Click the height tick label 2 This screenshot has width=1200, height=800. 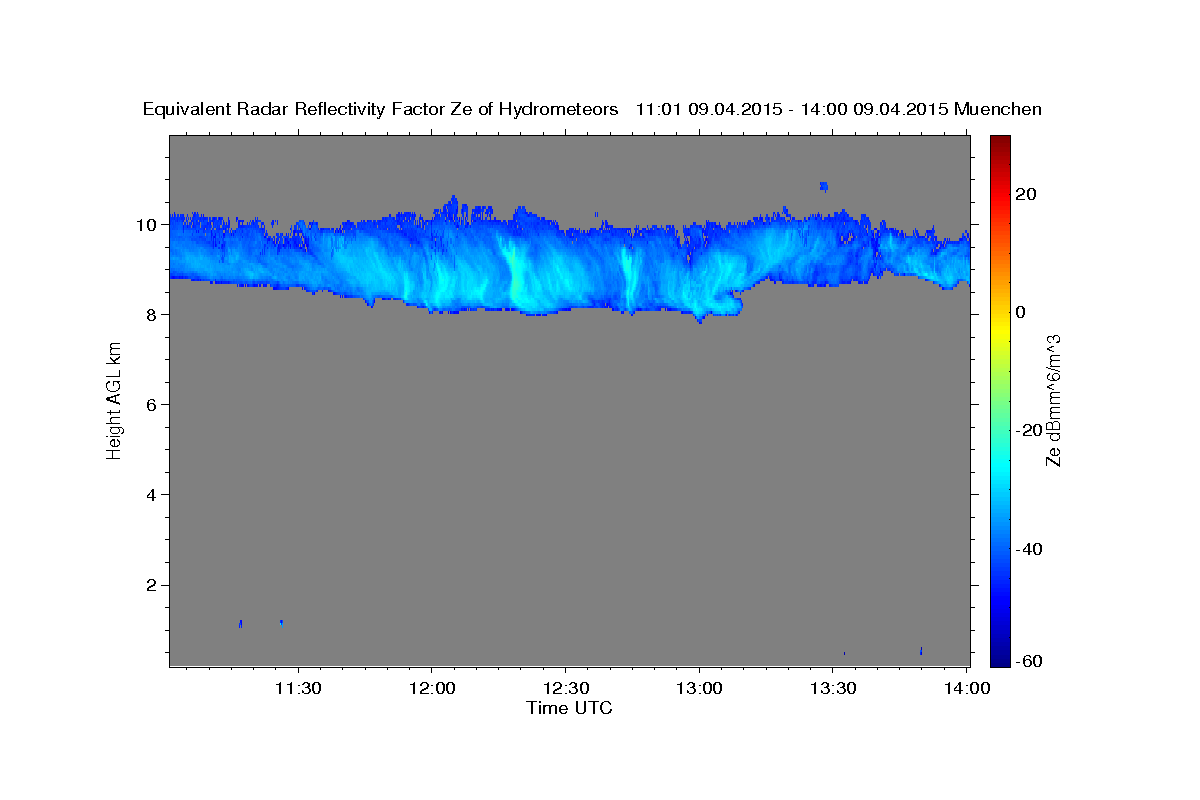[152, 585]
